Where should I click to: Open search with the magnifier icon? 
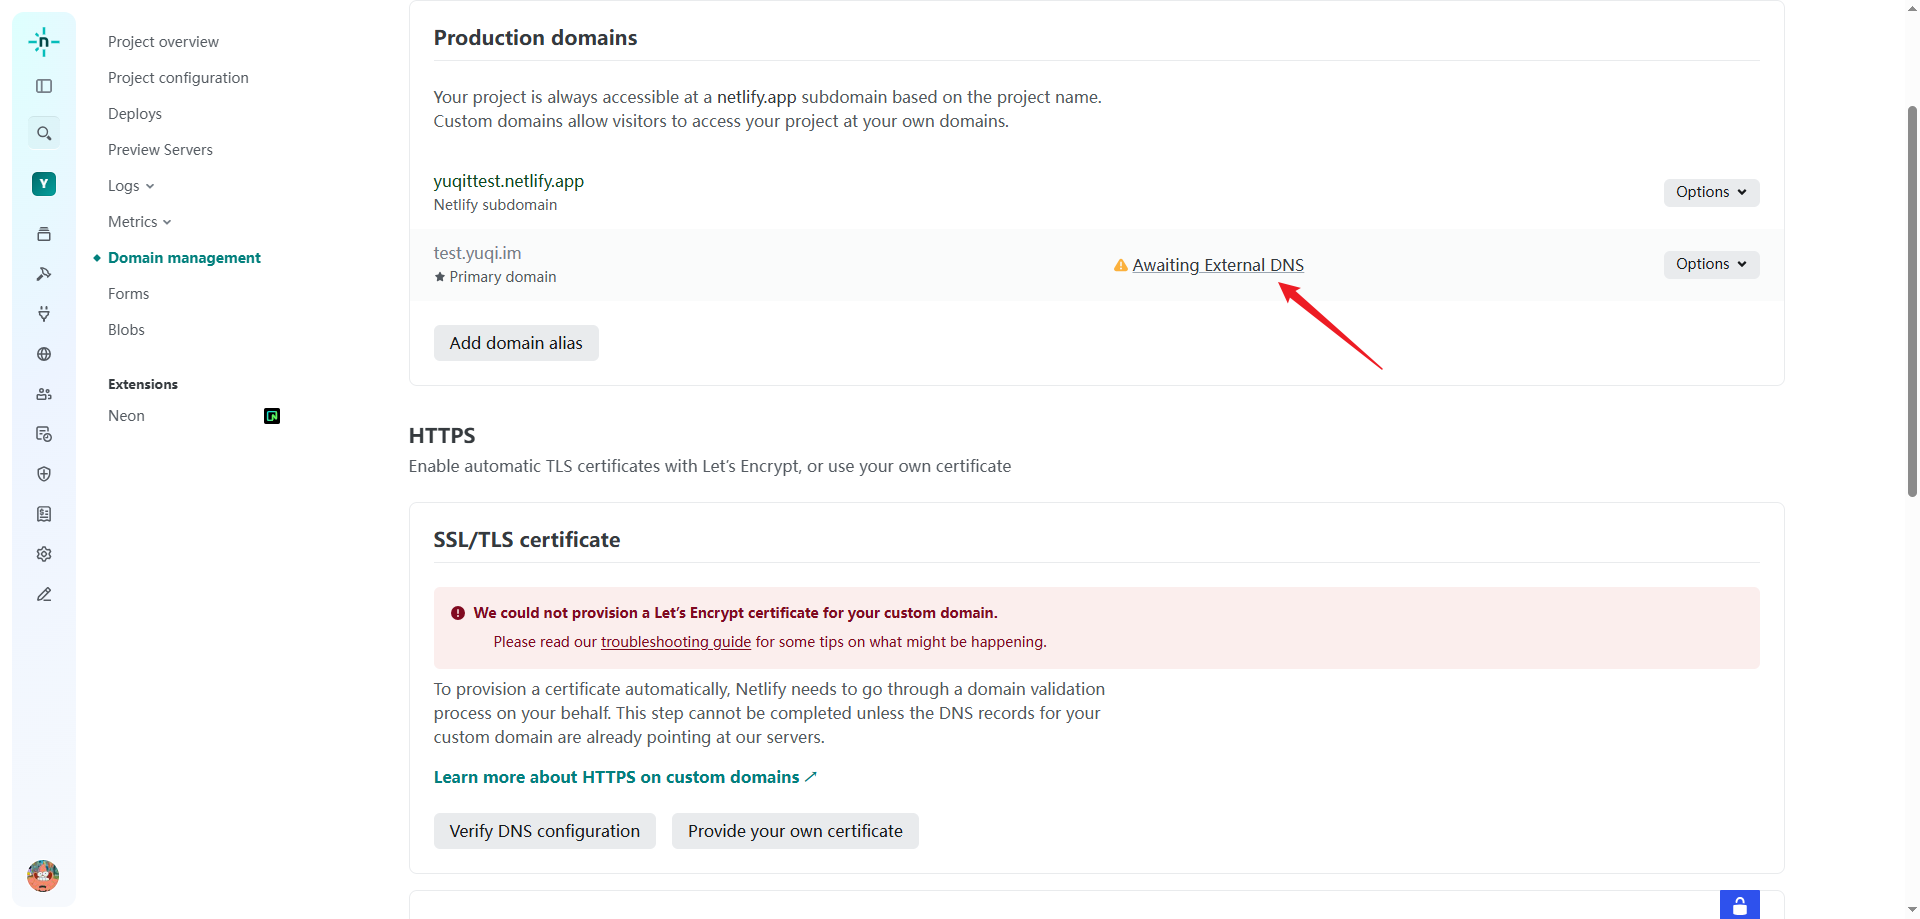[x=44, y=133]
